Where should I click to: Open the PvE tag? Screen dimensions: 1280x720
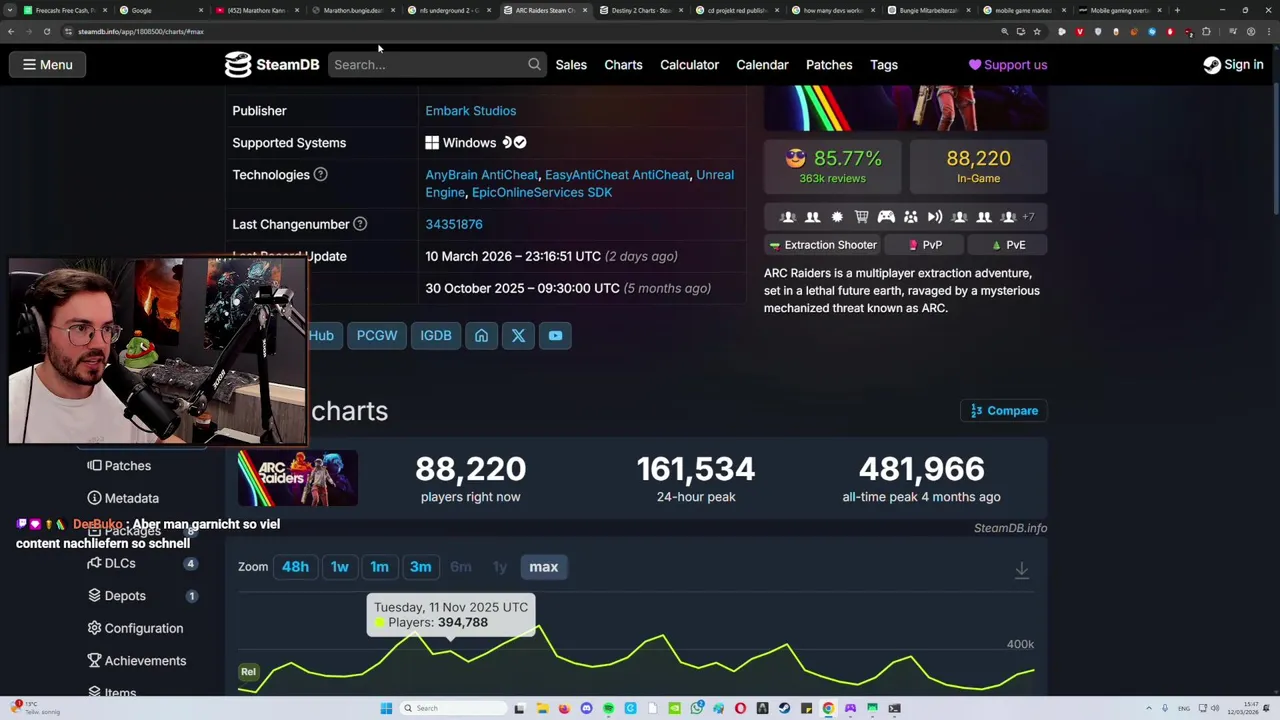(1009, 245)
